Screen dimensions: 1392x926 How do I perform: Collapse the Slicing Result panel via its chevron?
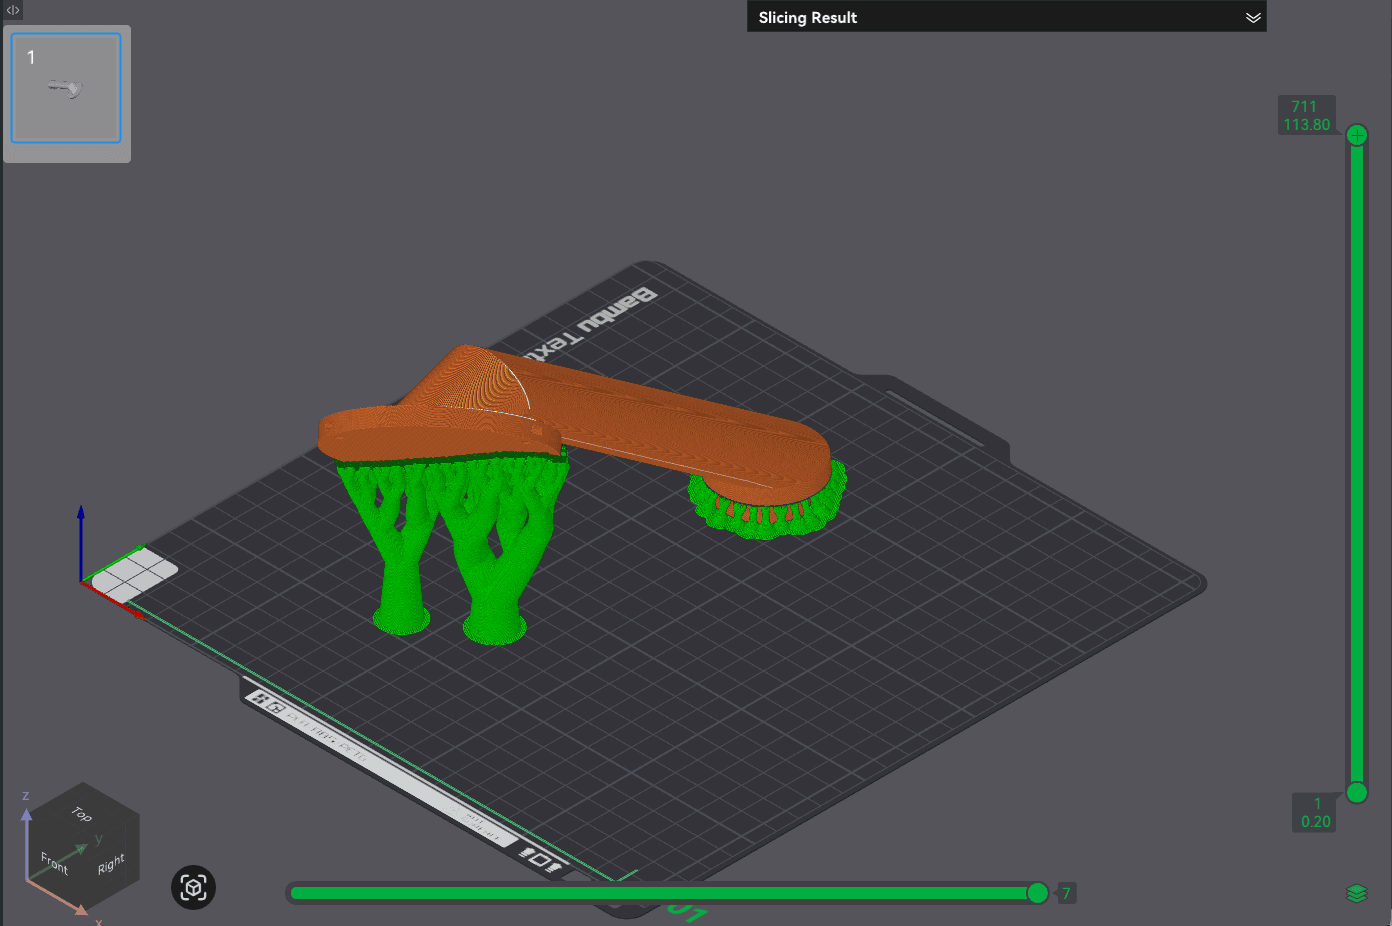tap(1253, 17)
